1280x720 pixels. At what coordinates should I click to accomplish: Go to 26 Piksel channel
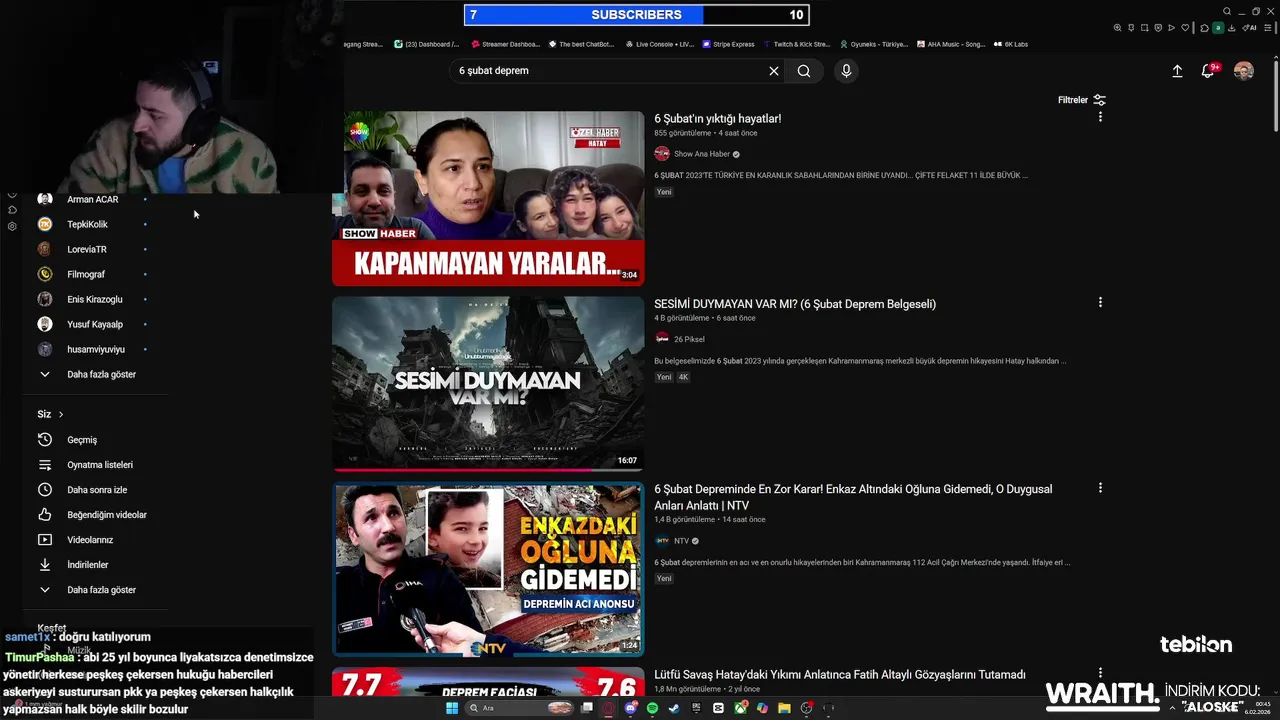(689, 339)
